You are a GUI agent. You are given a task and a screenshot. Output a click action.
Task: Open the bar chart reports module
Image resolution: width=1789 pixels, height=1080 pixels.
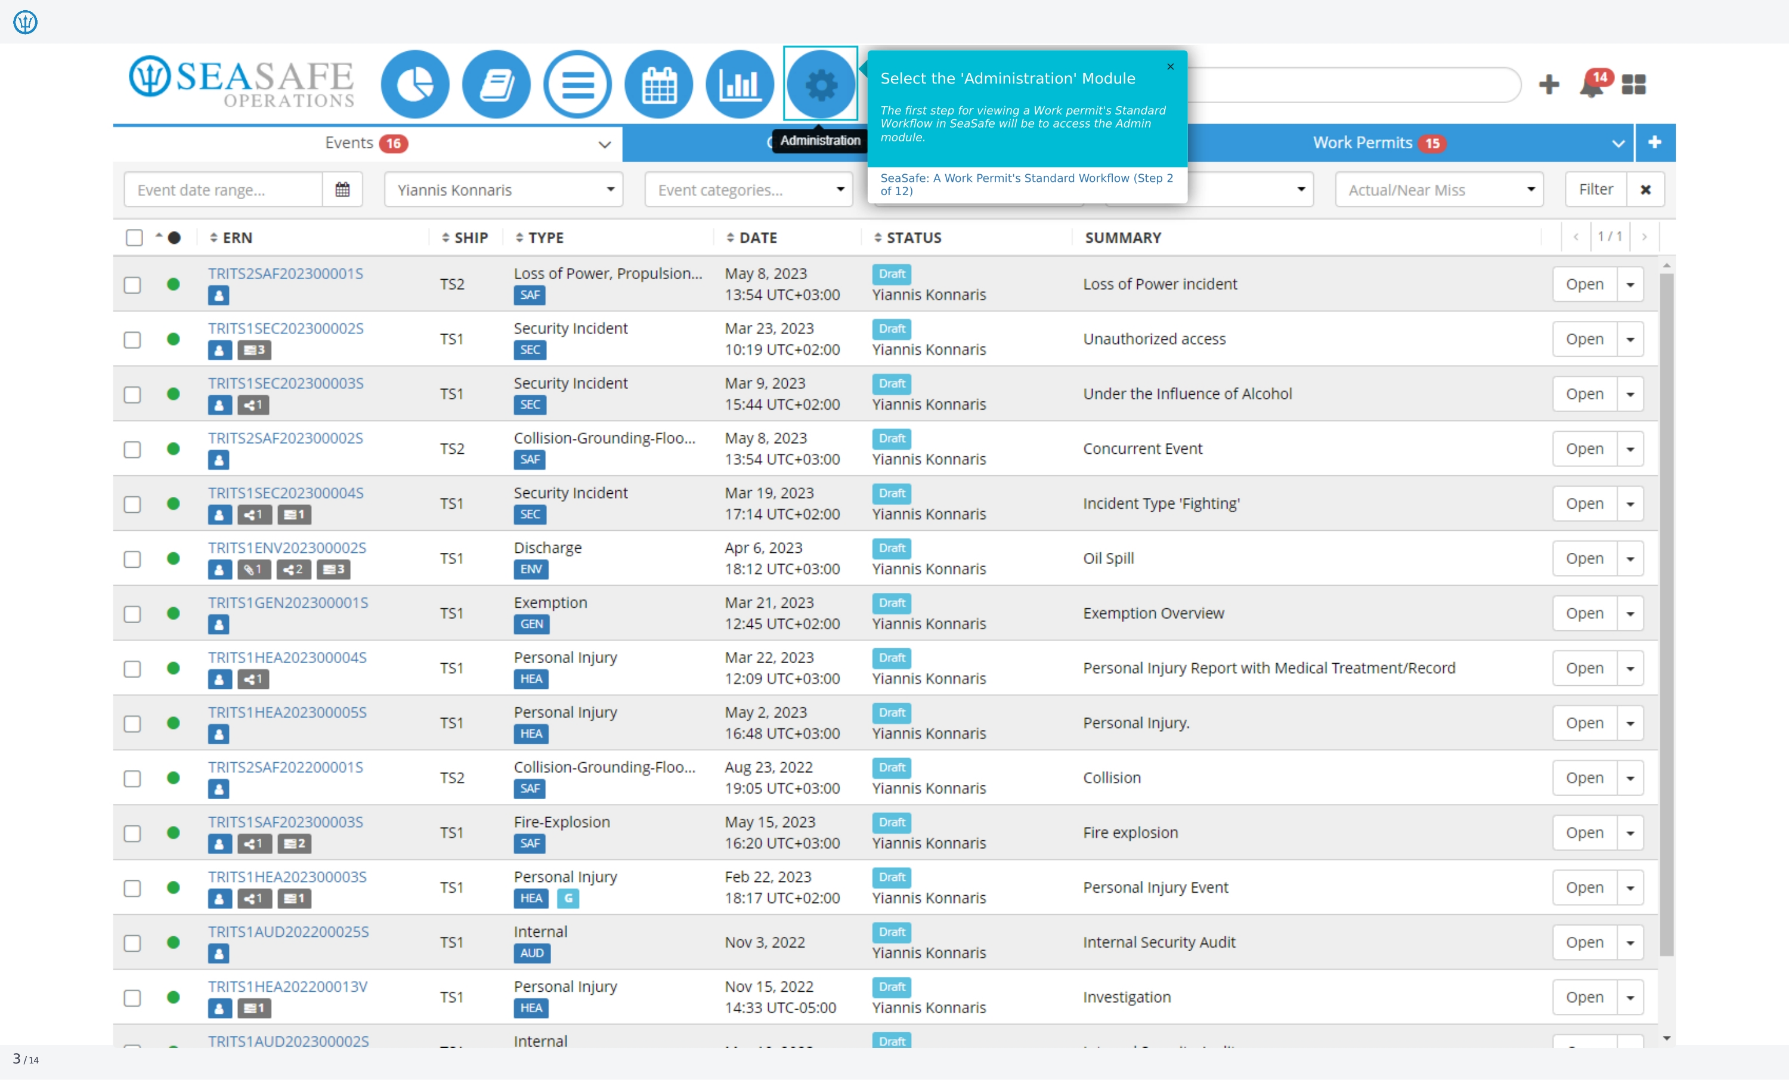[739, 85]
